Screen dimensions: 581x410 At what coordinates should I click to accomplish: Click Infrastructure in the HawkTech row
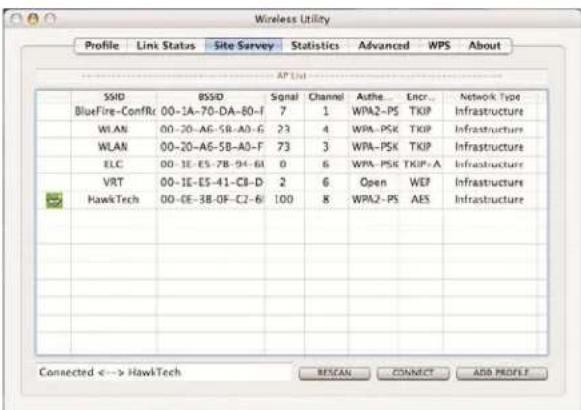[489, 200]
